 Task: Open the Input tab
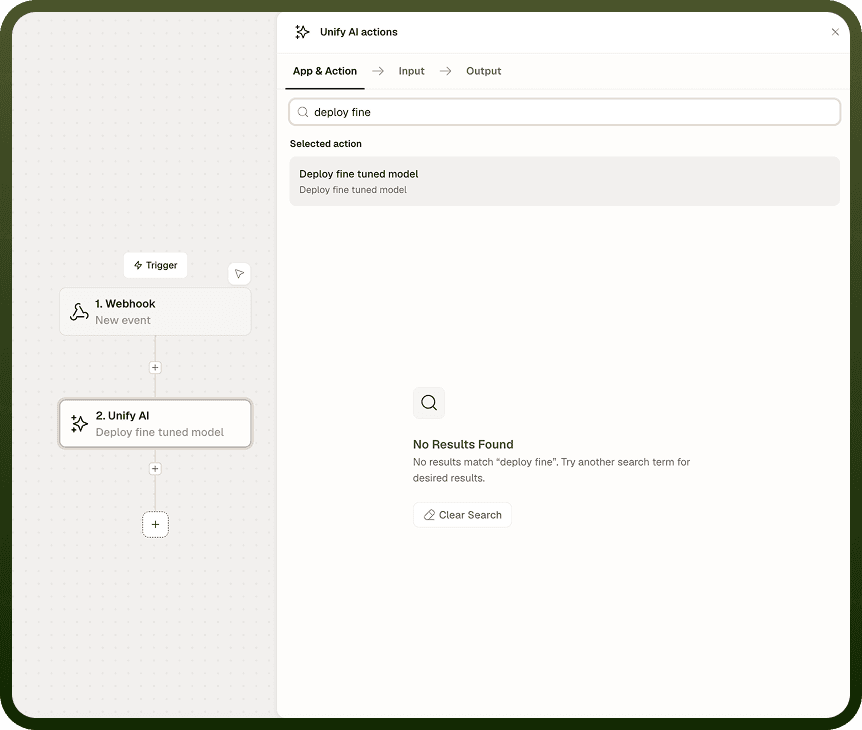pyautogui.click(x=411, y=71)
